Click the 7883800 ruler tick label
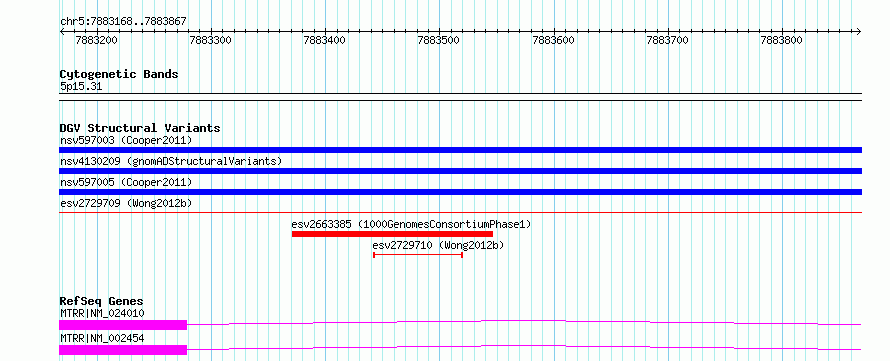Screen dimensions: 890x361 coord(782,40)
